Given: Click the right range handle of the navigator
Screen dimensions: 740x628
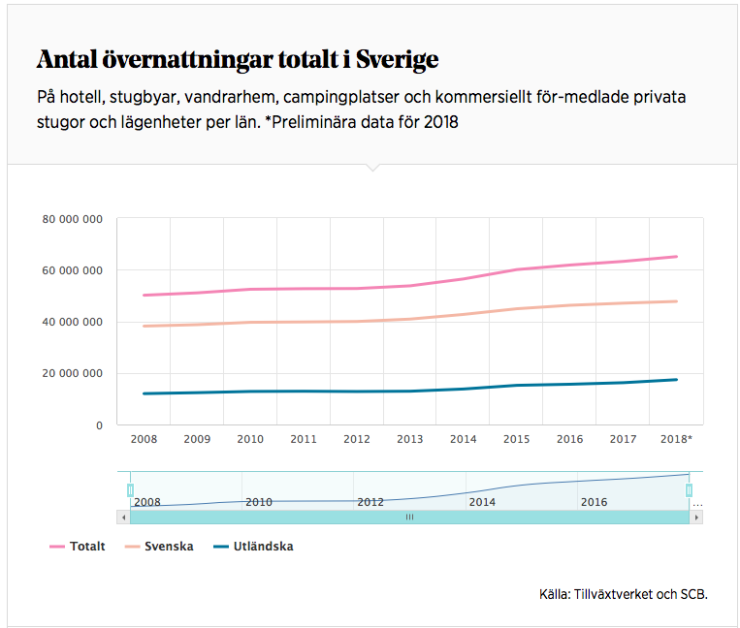Looking at the screenshot, I should 689,490.
